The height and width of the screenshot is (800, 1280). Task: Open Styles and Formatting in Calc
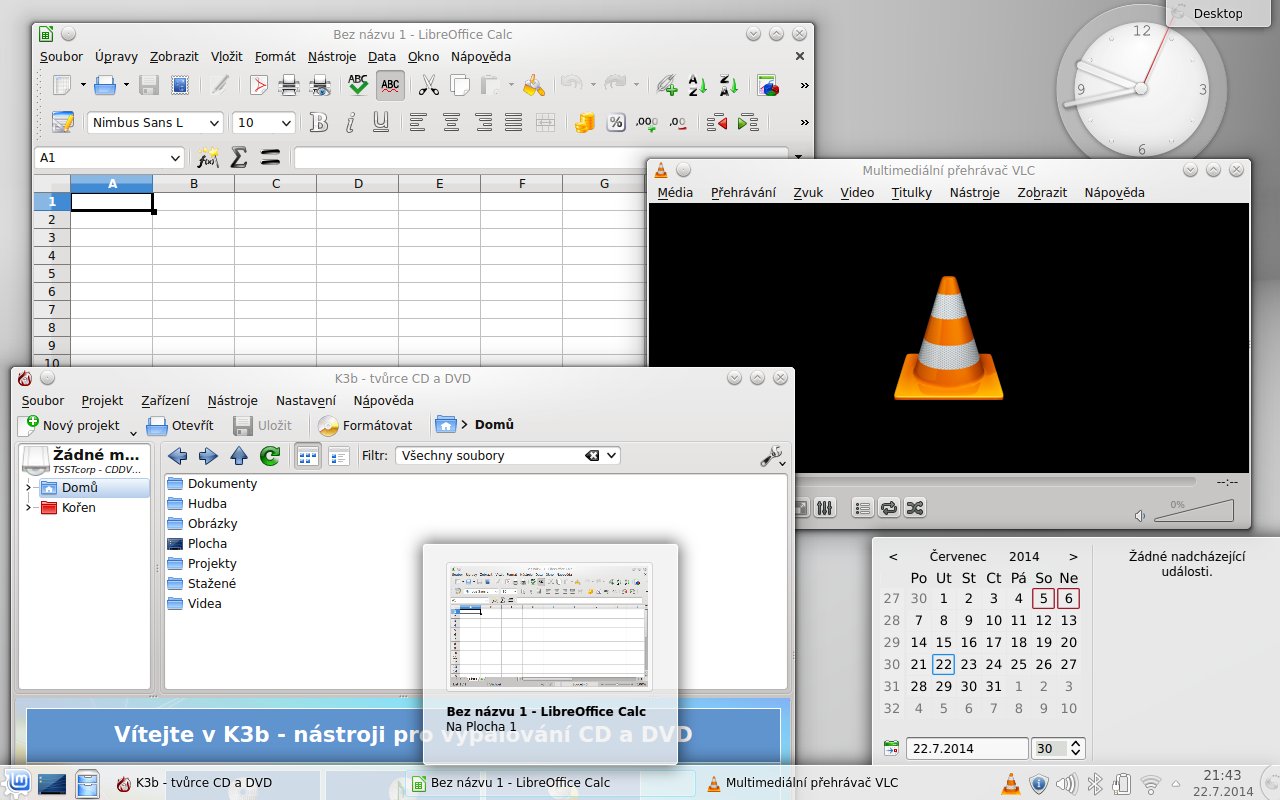point(63,123)
